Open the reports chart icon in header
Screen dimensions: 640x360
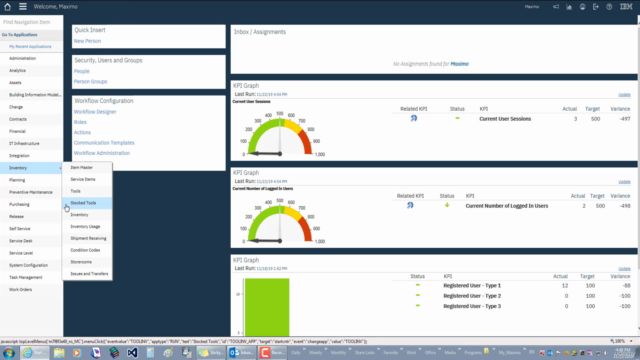pyautogui.click(x=569, y=7)
